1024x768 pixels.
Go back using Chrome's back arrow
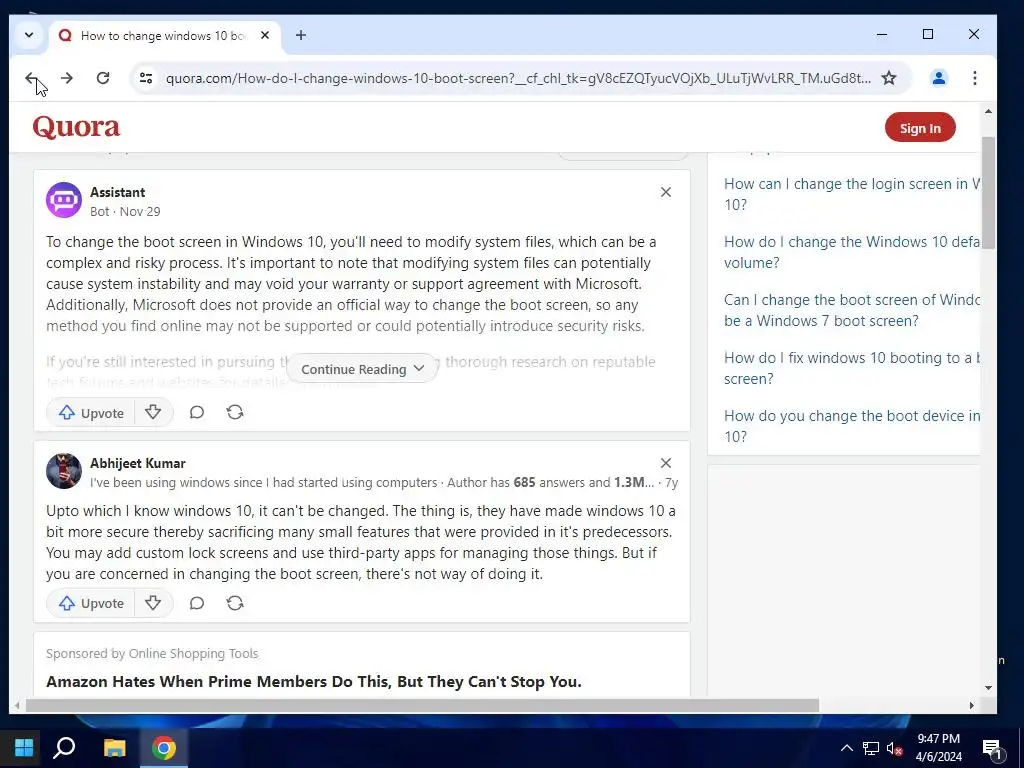[31, 78]
